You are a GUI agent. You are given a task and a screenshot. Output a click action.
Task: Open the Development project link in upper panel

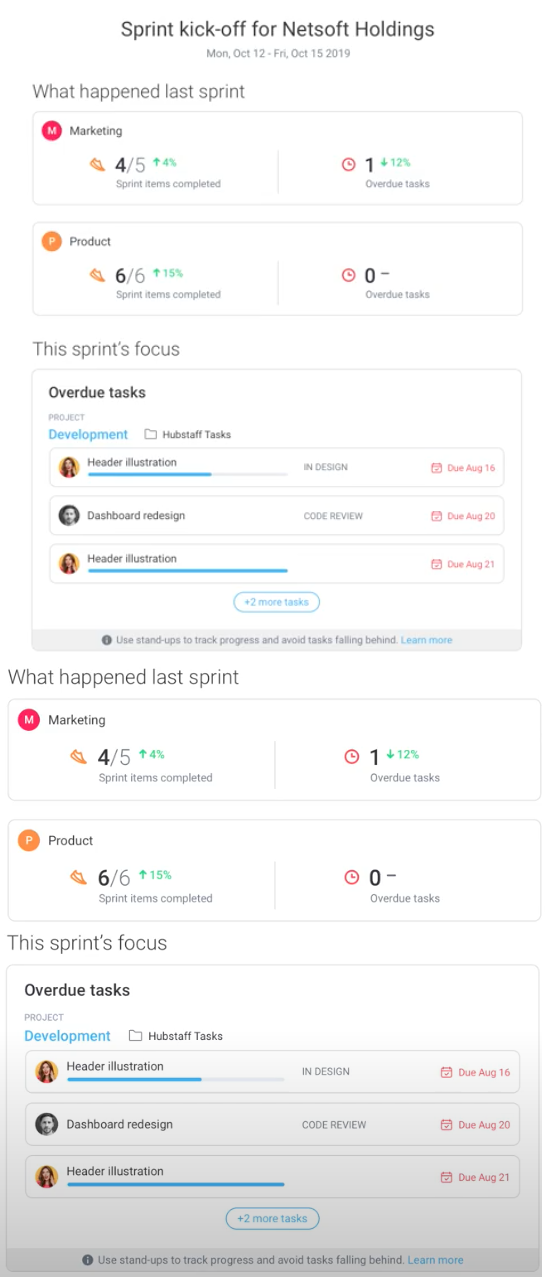(x=88, y=434)
